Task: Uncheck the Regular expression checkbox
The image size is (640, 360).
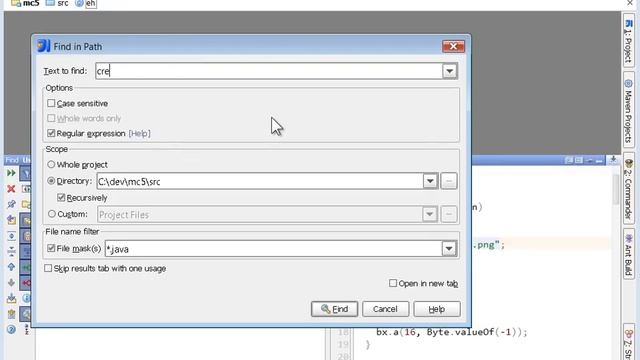Action: tap(51, 133)
